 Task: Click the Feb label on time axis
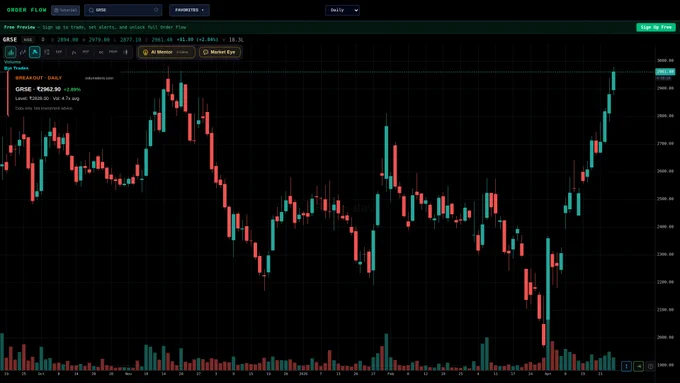point(390,373)
